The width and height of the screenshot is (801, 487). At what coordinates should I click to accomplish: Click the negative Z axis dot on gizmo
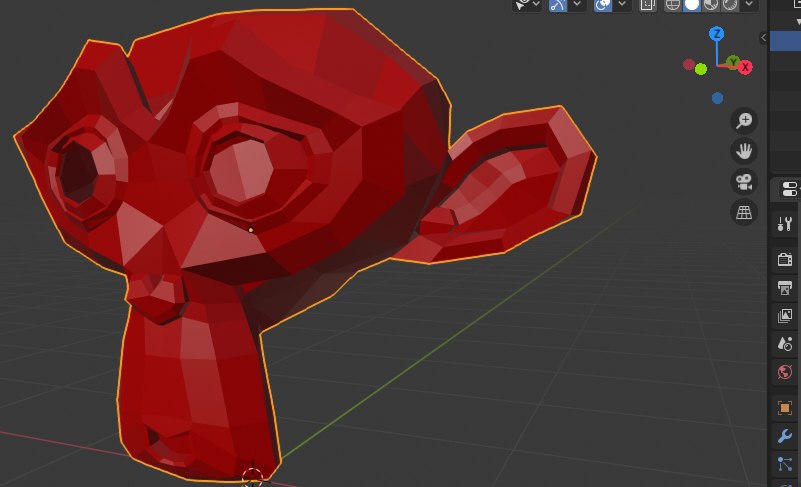[x=717, y=98]
